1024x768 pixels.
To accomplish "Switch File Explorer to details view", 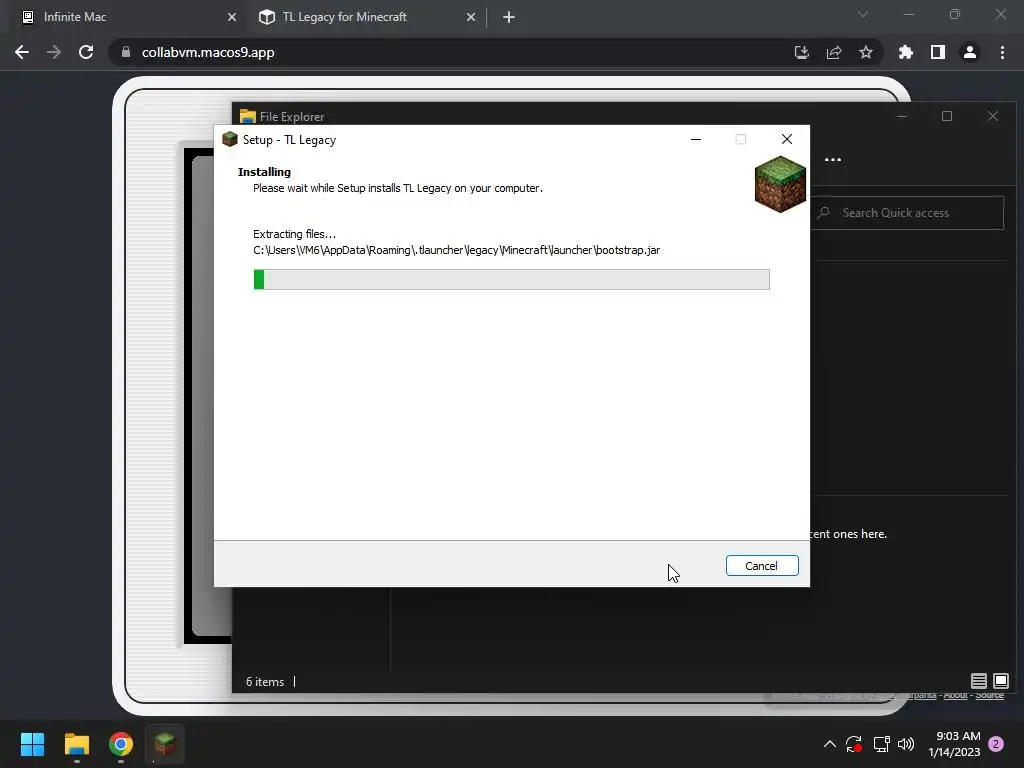I will (x=978, y=681).
